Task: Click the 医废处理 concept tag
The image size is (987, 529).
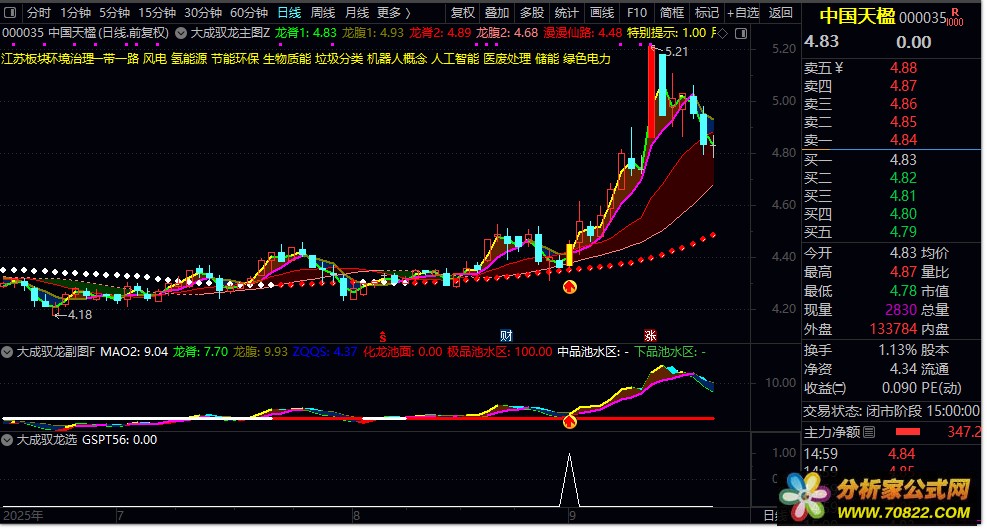Action: [507, 59]
